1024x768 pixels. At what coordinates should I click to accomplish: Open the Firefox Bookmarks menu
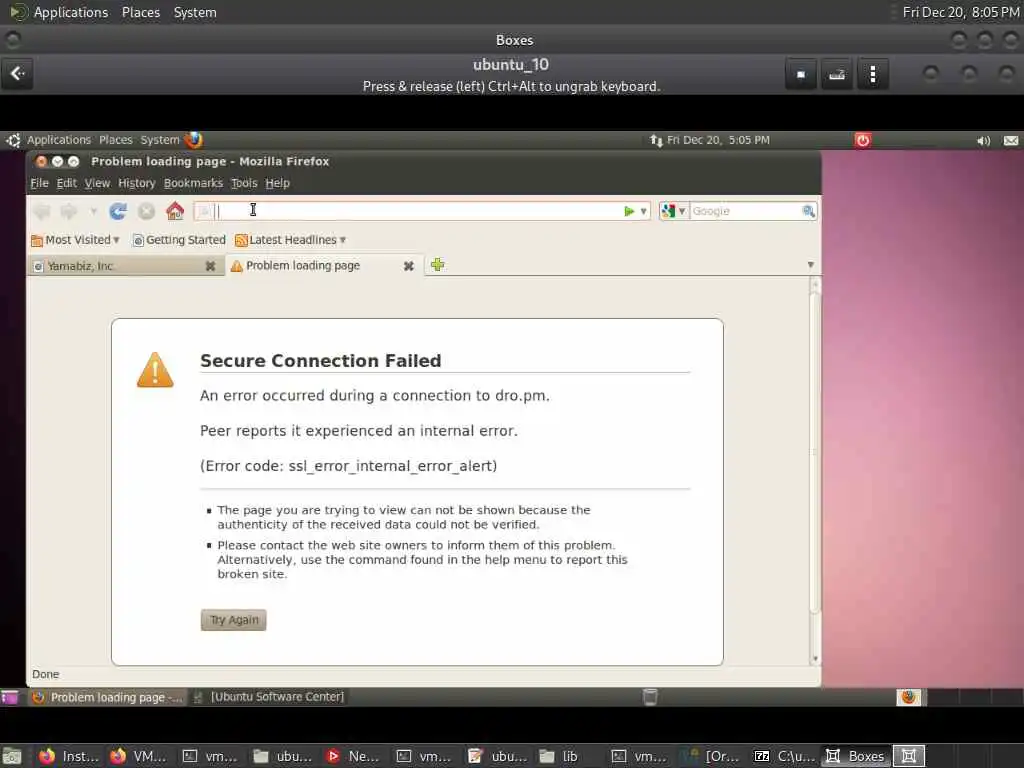pos(193,183)
